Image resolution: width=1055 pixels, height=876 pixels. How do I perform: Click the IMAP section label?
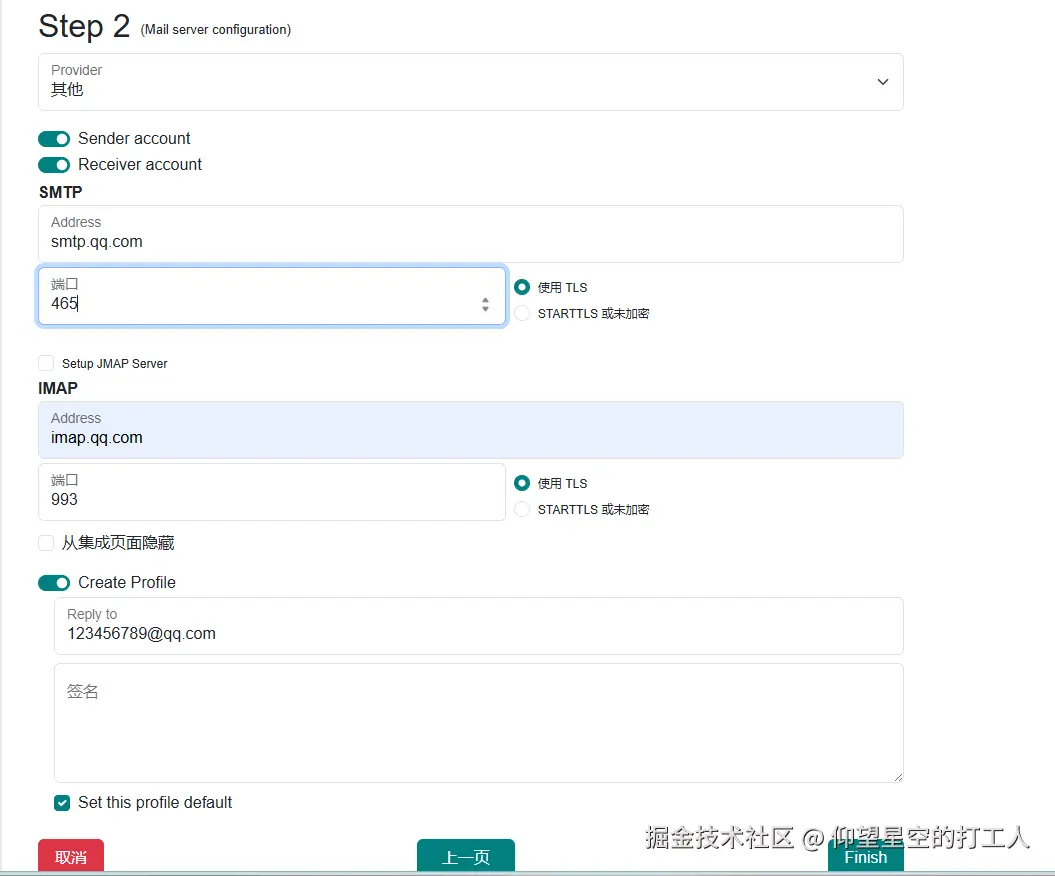point(58,388)
